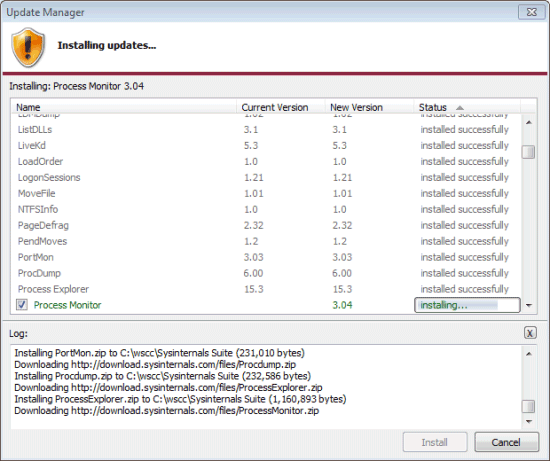The height and width of the screenshot is (461, 550).
Task: Click the log scroll up arrow
Action: pyautogui.click(x=529, y=354)
